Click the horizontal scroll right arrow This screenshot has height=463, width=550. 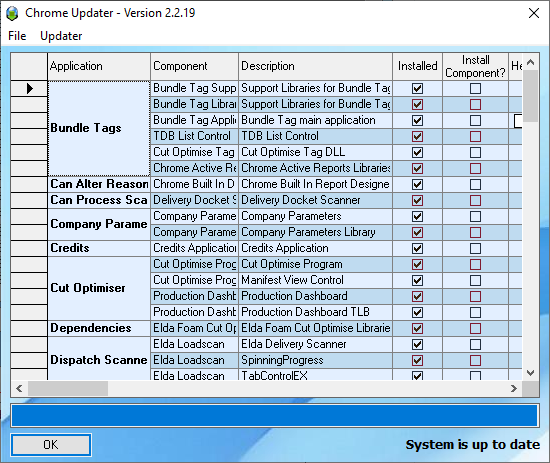tap(514, 388)
